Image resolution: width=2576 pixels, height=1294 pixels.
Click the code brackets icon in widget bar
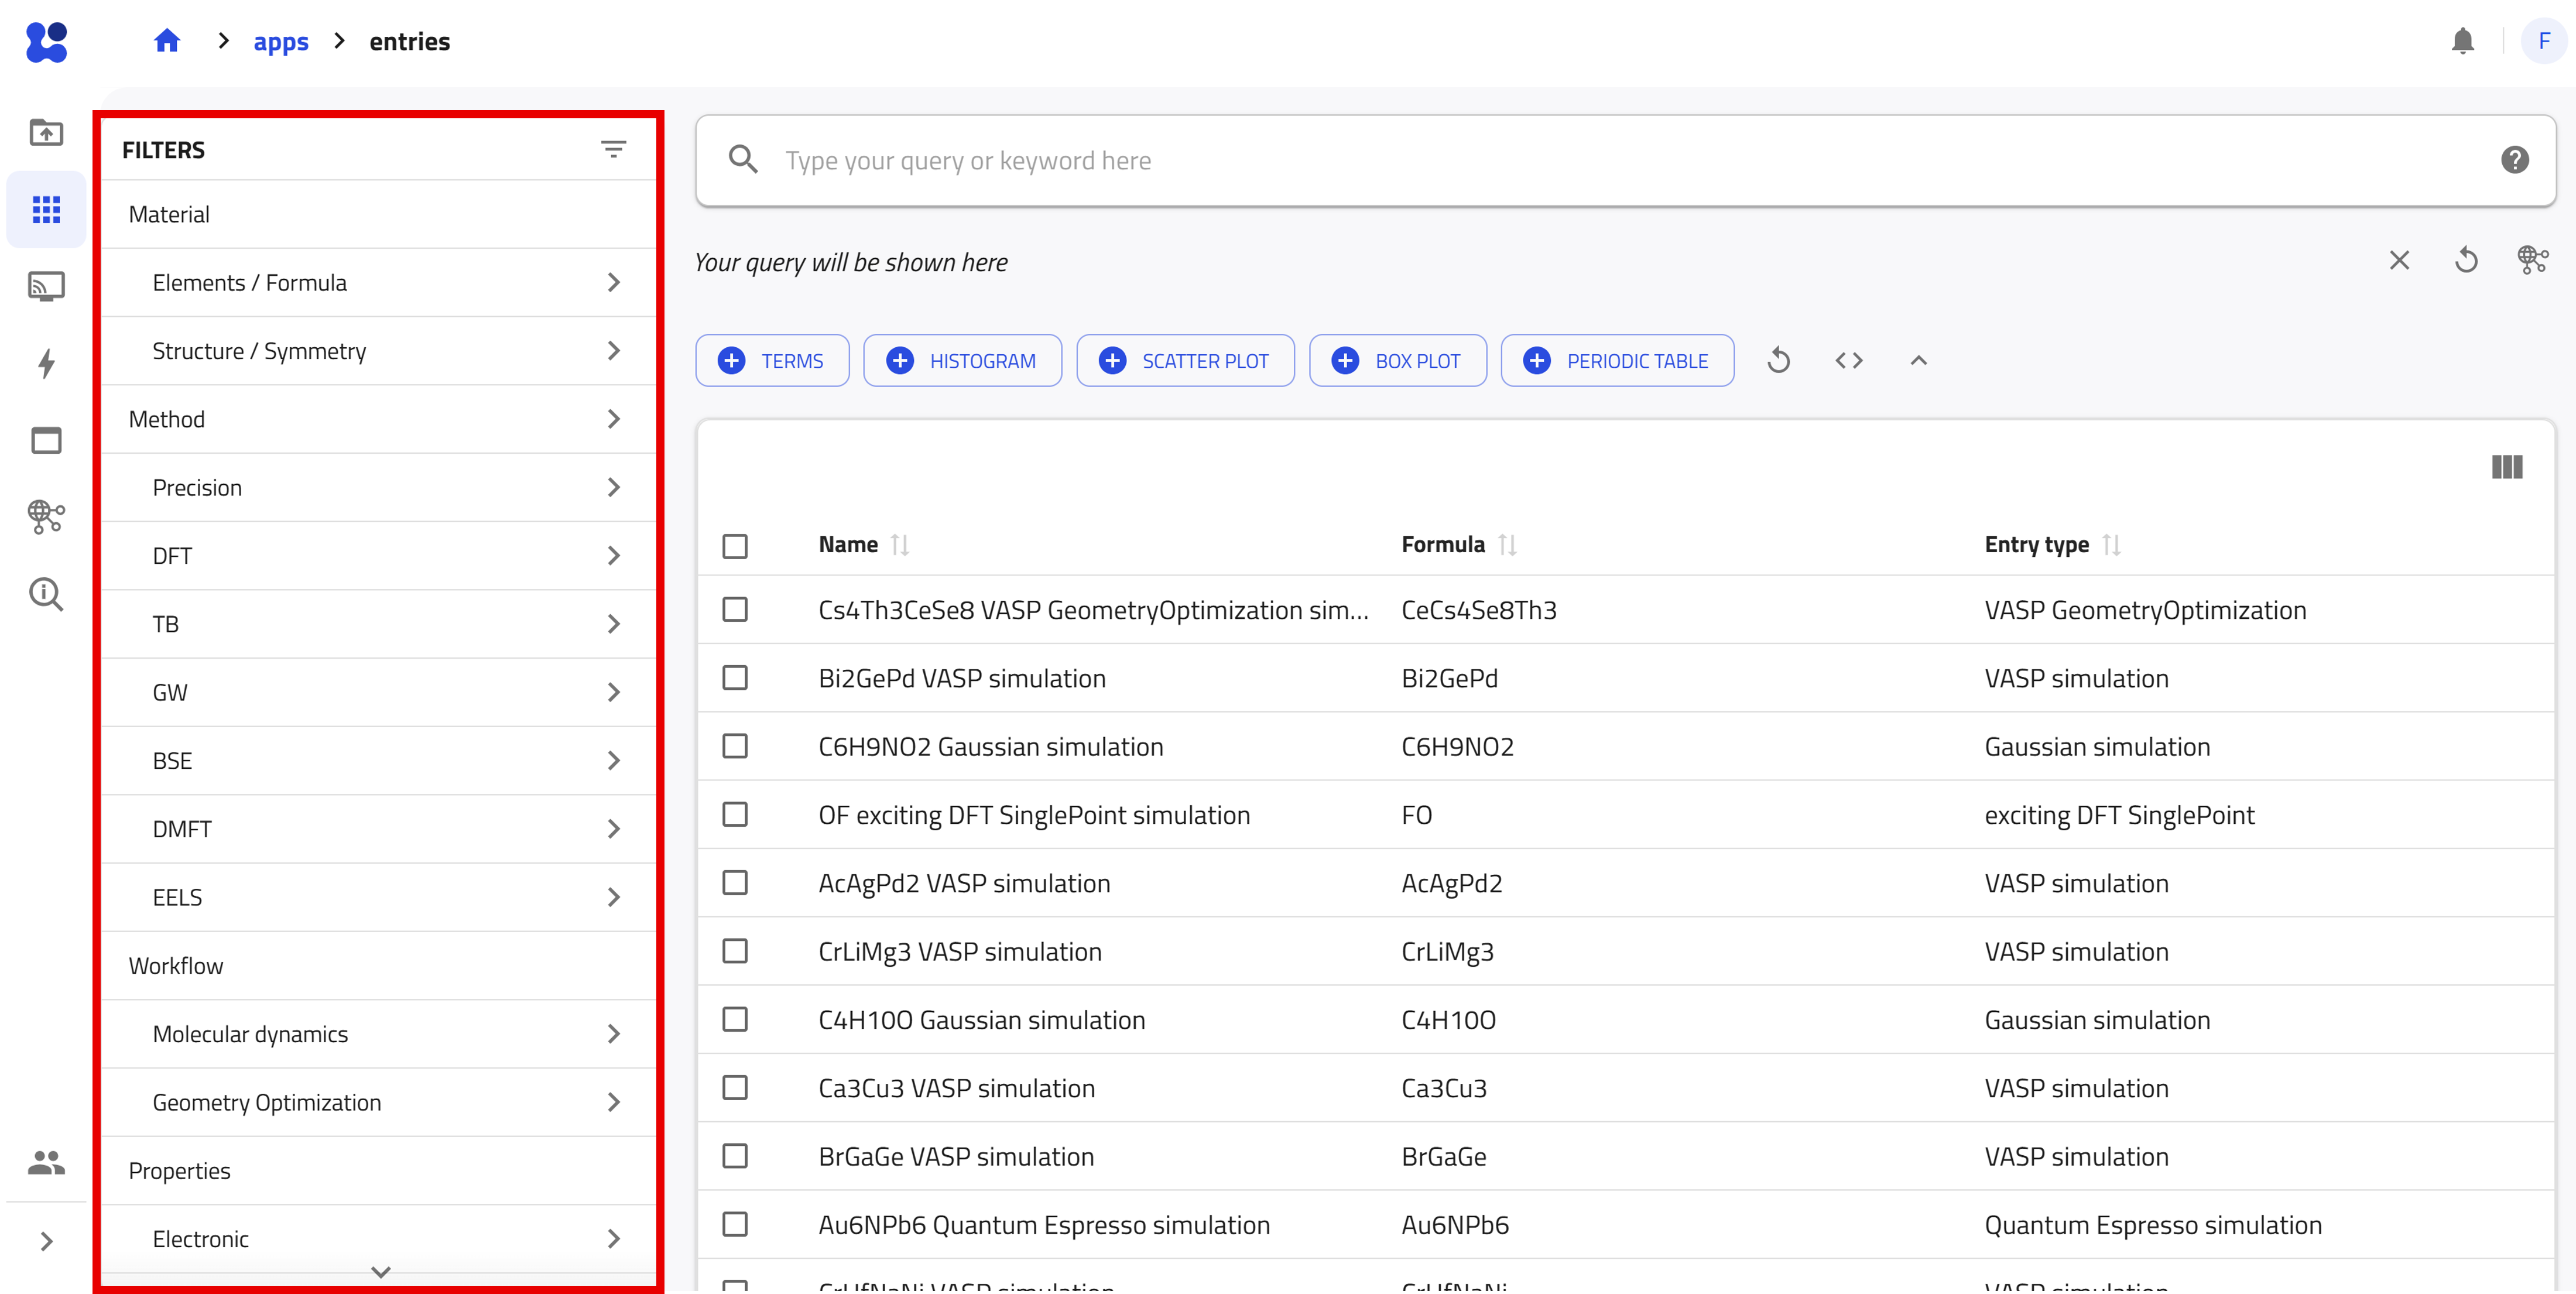[1849, 360]
